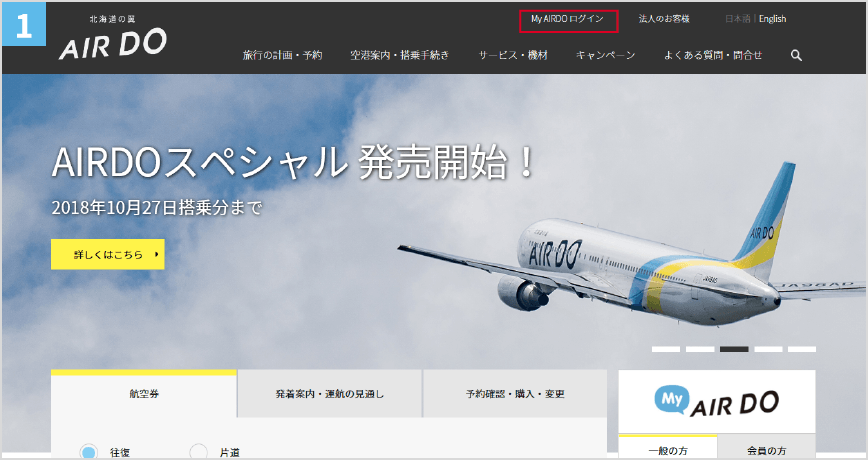
Task: Select 日本語 language option
Action: [x=737, y=19]
